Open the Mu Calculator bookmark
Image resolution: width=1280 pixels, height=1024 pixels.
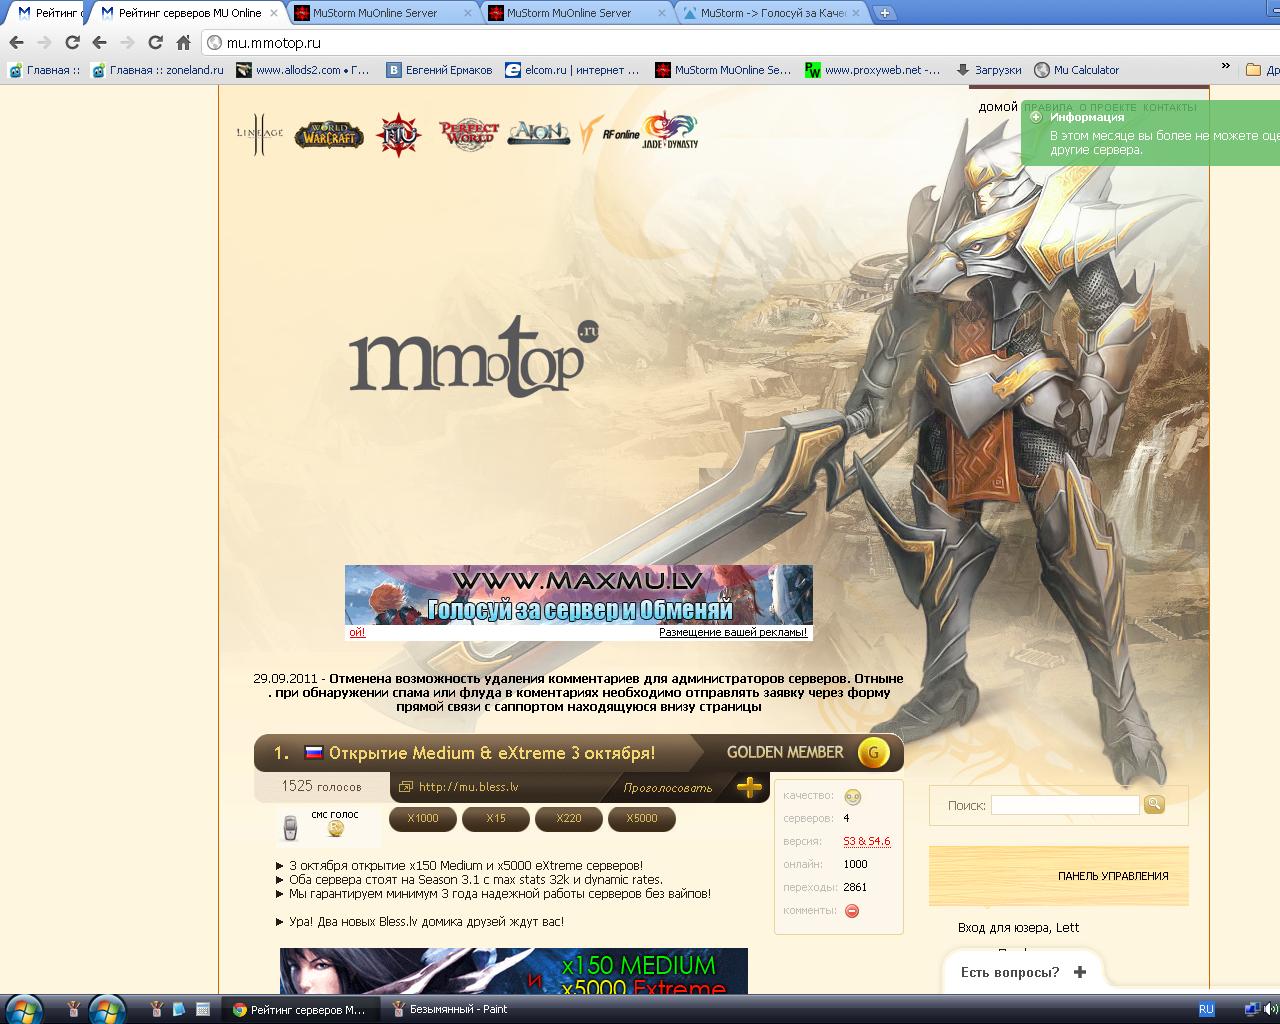1076,70
